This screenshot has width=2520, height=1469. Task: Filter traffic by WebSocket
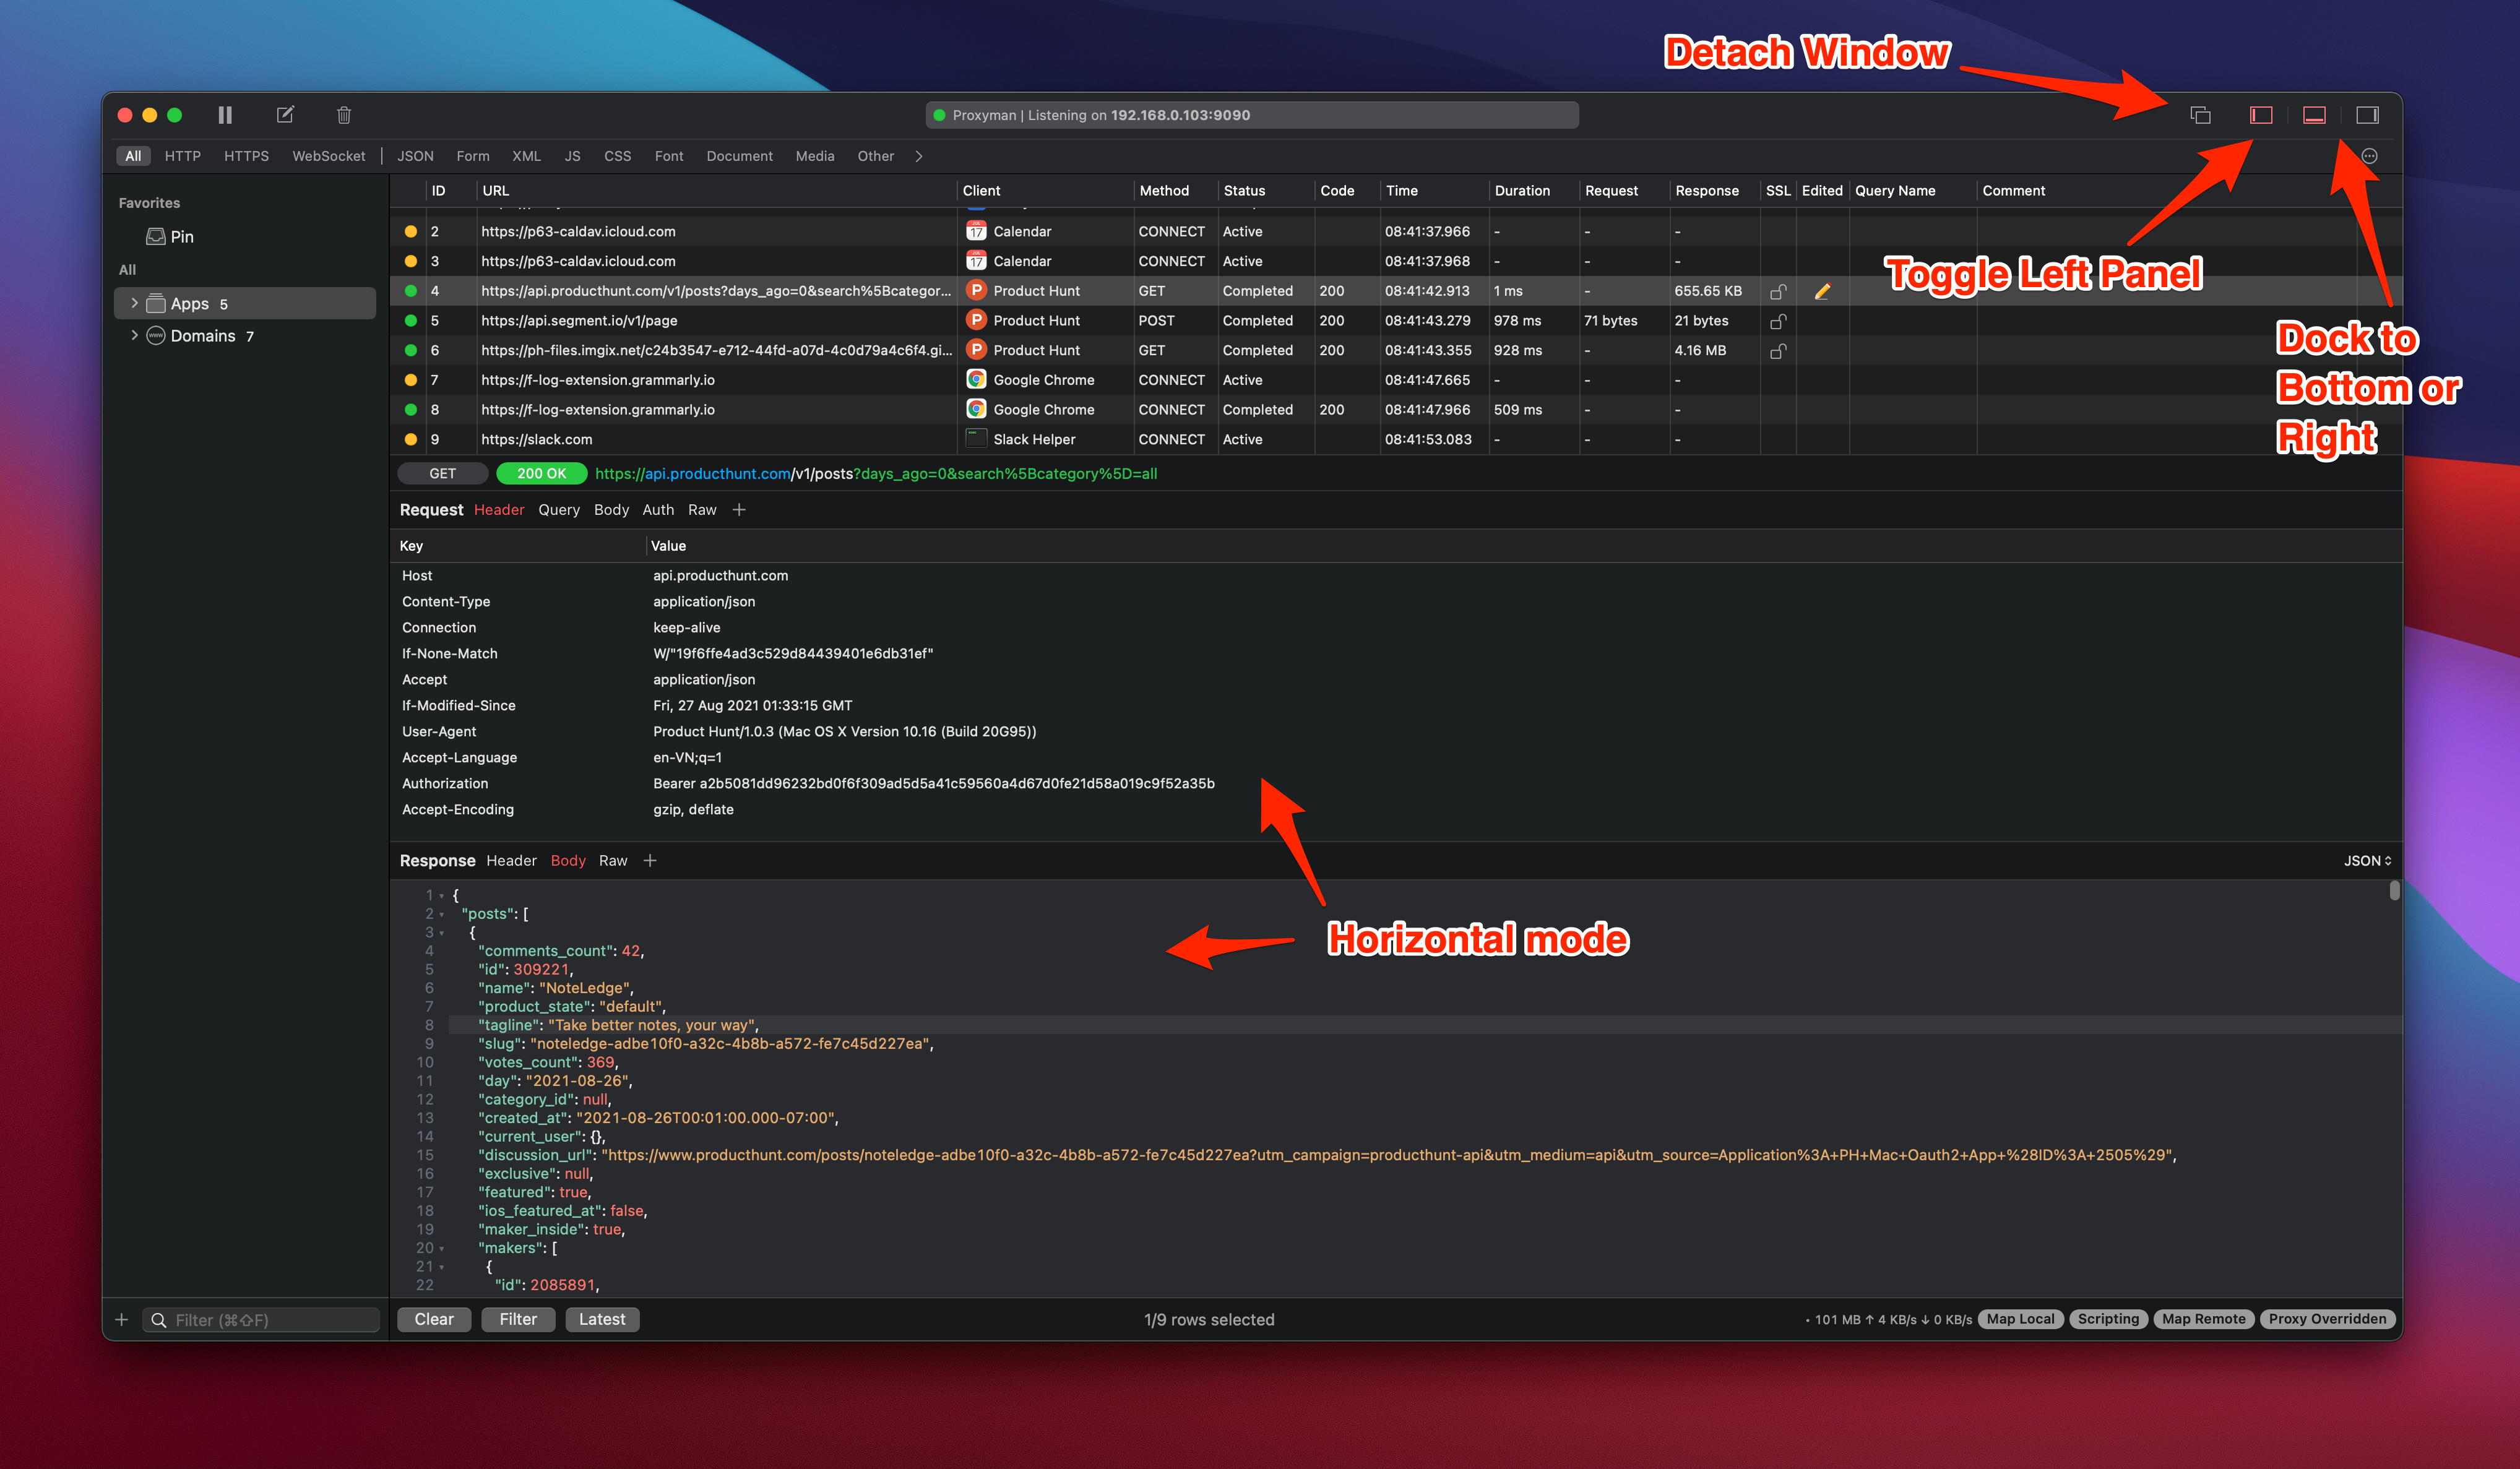328,156
